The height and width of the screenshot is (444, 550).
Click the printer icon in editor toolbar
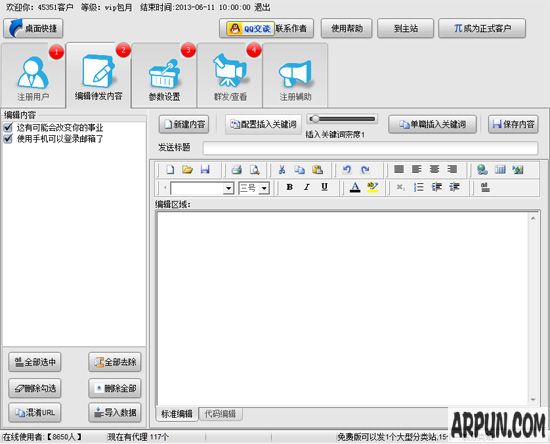pyautogui.click(x=237, y=170)
